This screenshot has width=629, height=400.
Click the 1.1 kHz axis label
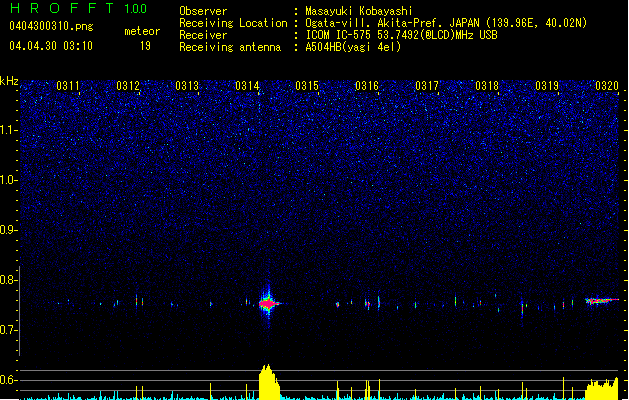click(x=9, y=130)
